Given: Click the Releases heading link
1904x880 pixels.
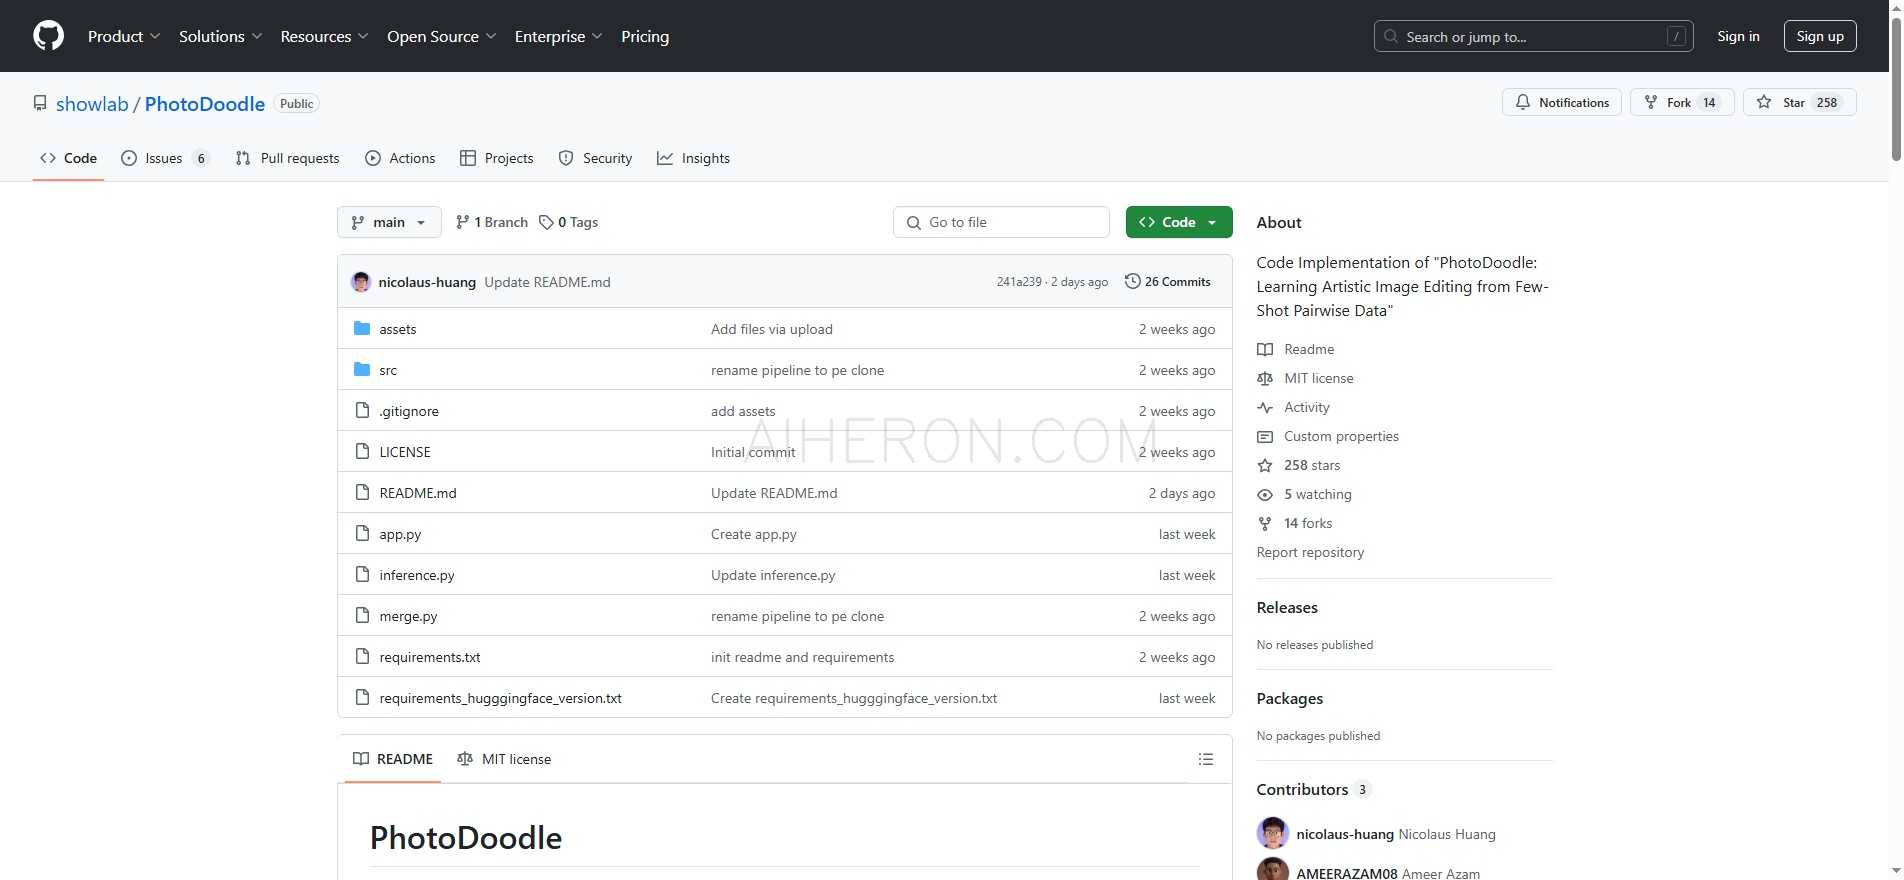Looking at the screenshot, I should 1287,607.
